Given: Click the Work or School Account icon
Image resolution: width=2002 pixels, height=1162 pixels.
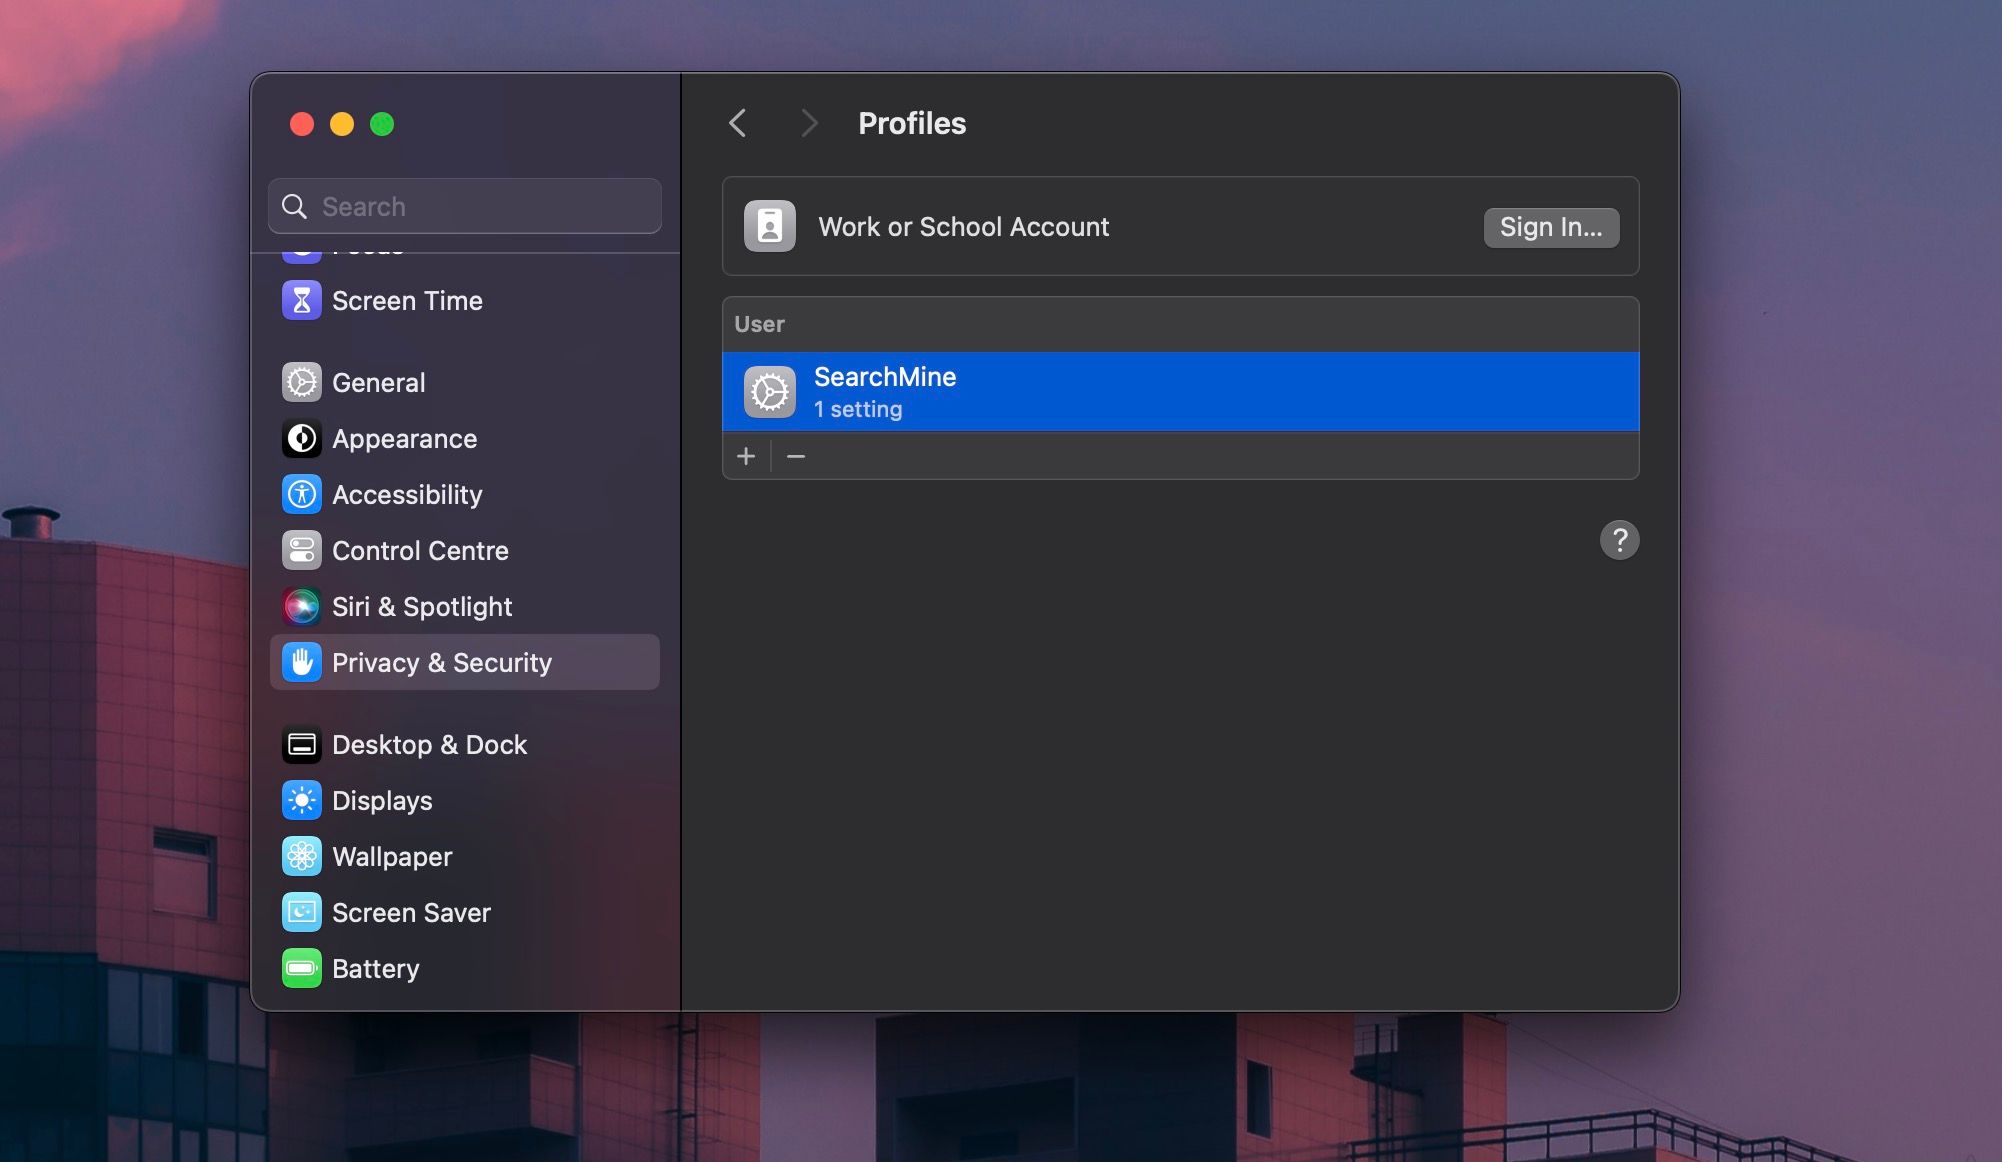Looking at the screenshot, I should coord(770,227).
